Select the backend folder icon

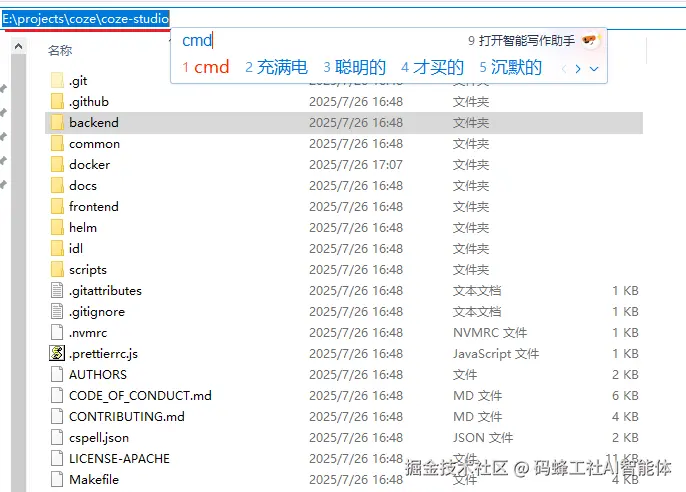point(57,122)
